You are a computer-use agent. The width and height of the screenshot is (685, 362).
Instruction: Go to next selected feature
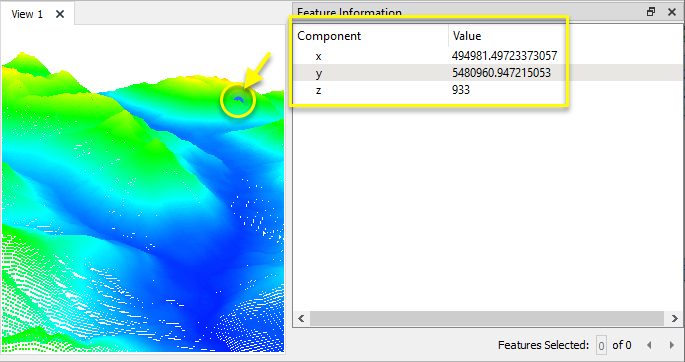pos(672,345)
